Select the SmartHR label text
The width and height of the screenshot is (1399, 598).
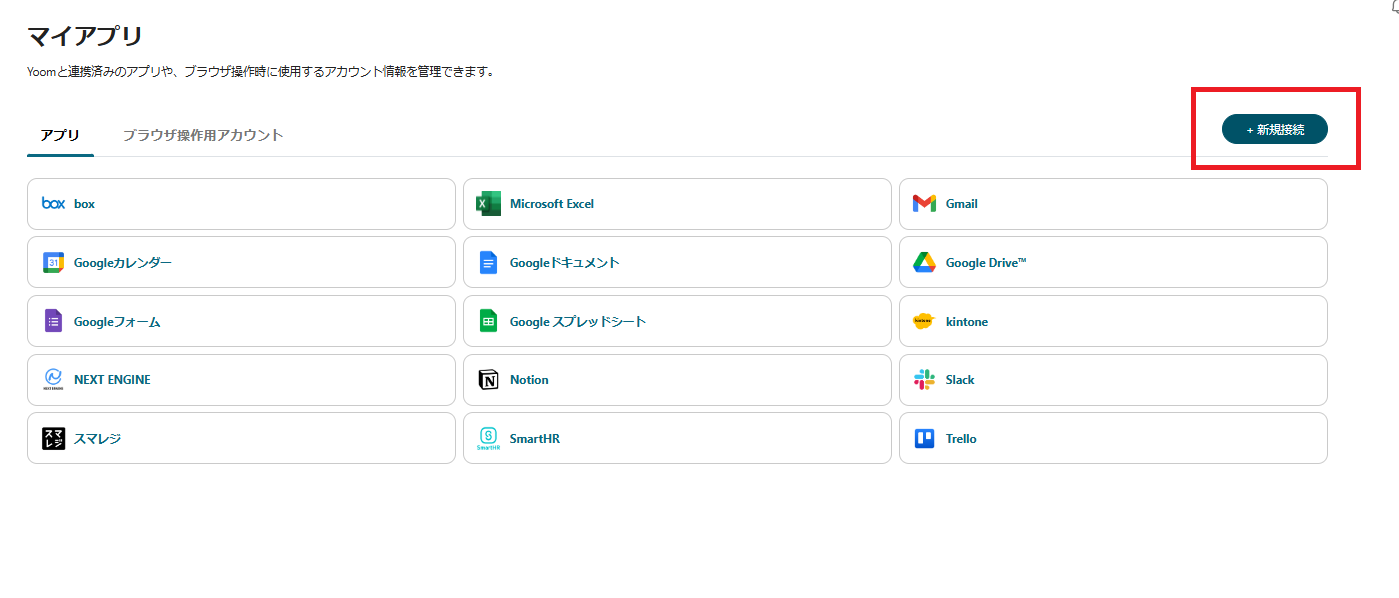click(535, 439)
